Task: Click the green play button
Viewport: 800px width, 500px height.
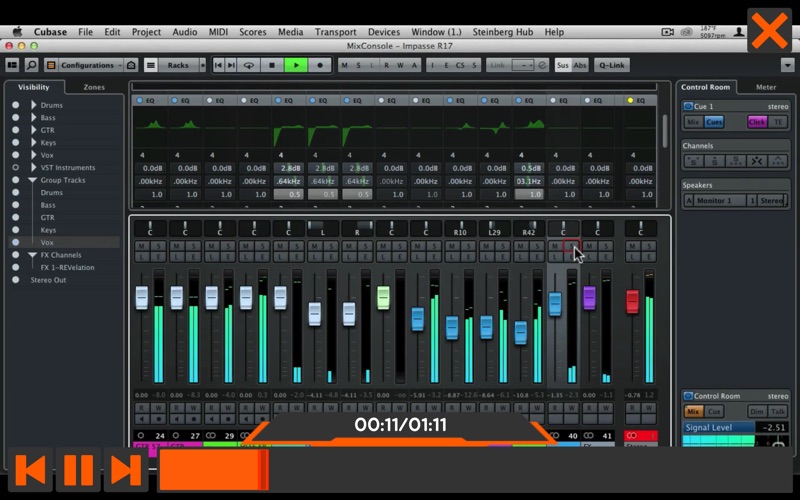Action: 296,65
